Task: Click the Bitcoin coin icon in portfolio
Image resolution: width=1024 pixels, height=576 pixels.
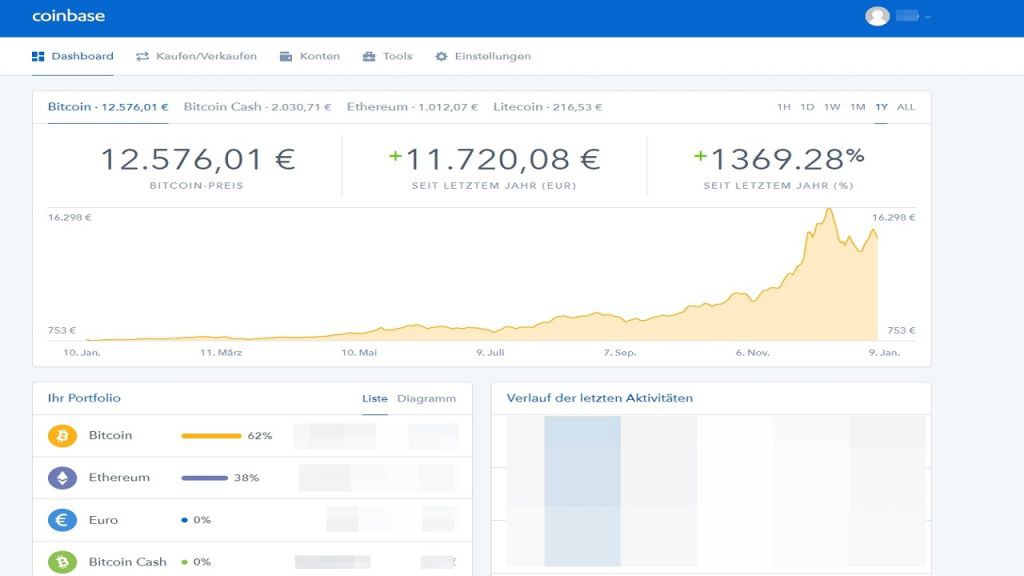Action: coord(62,436)
